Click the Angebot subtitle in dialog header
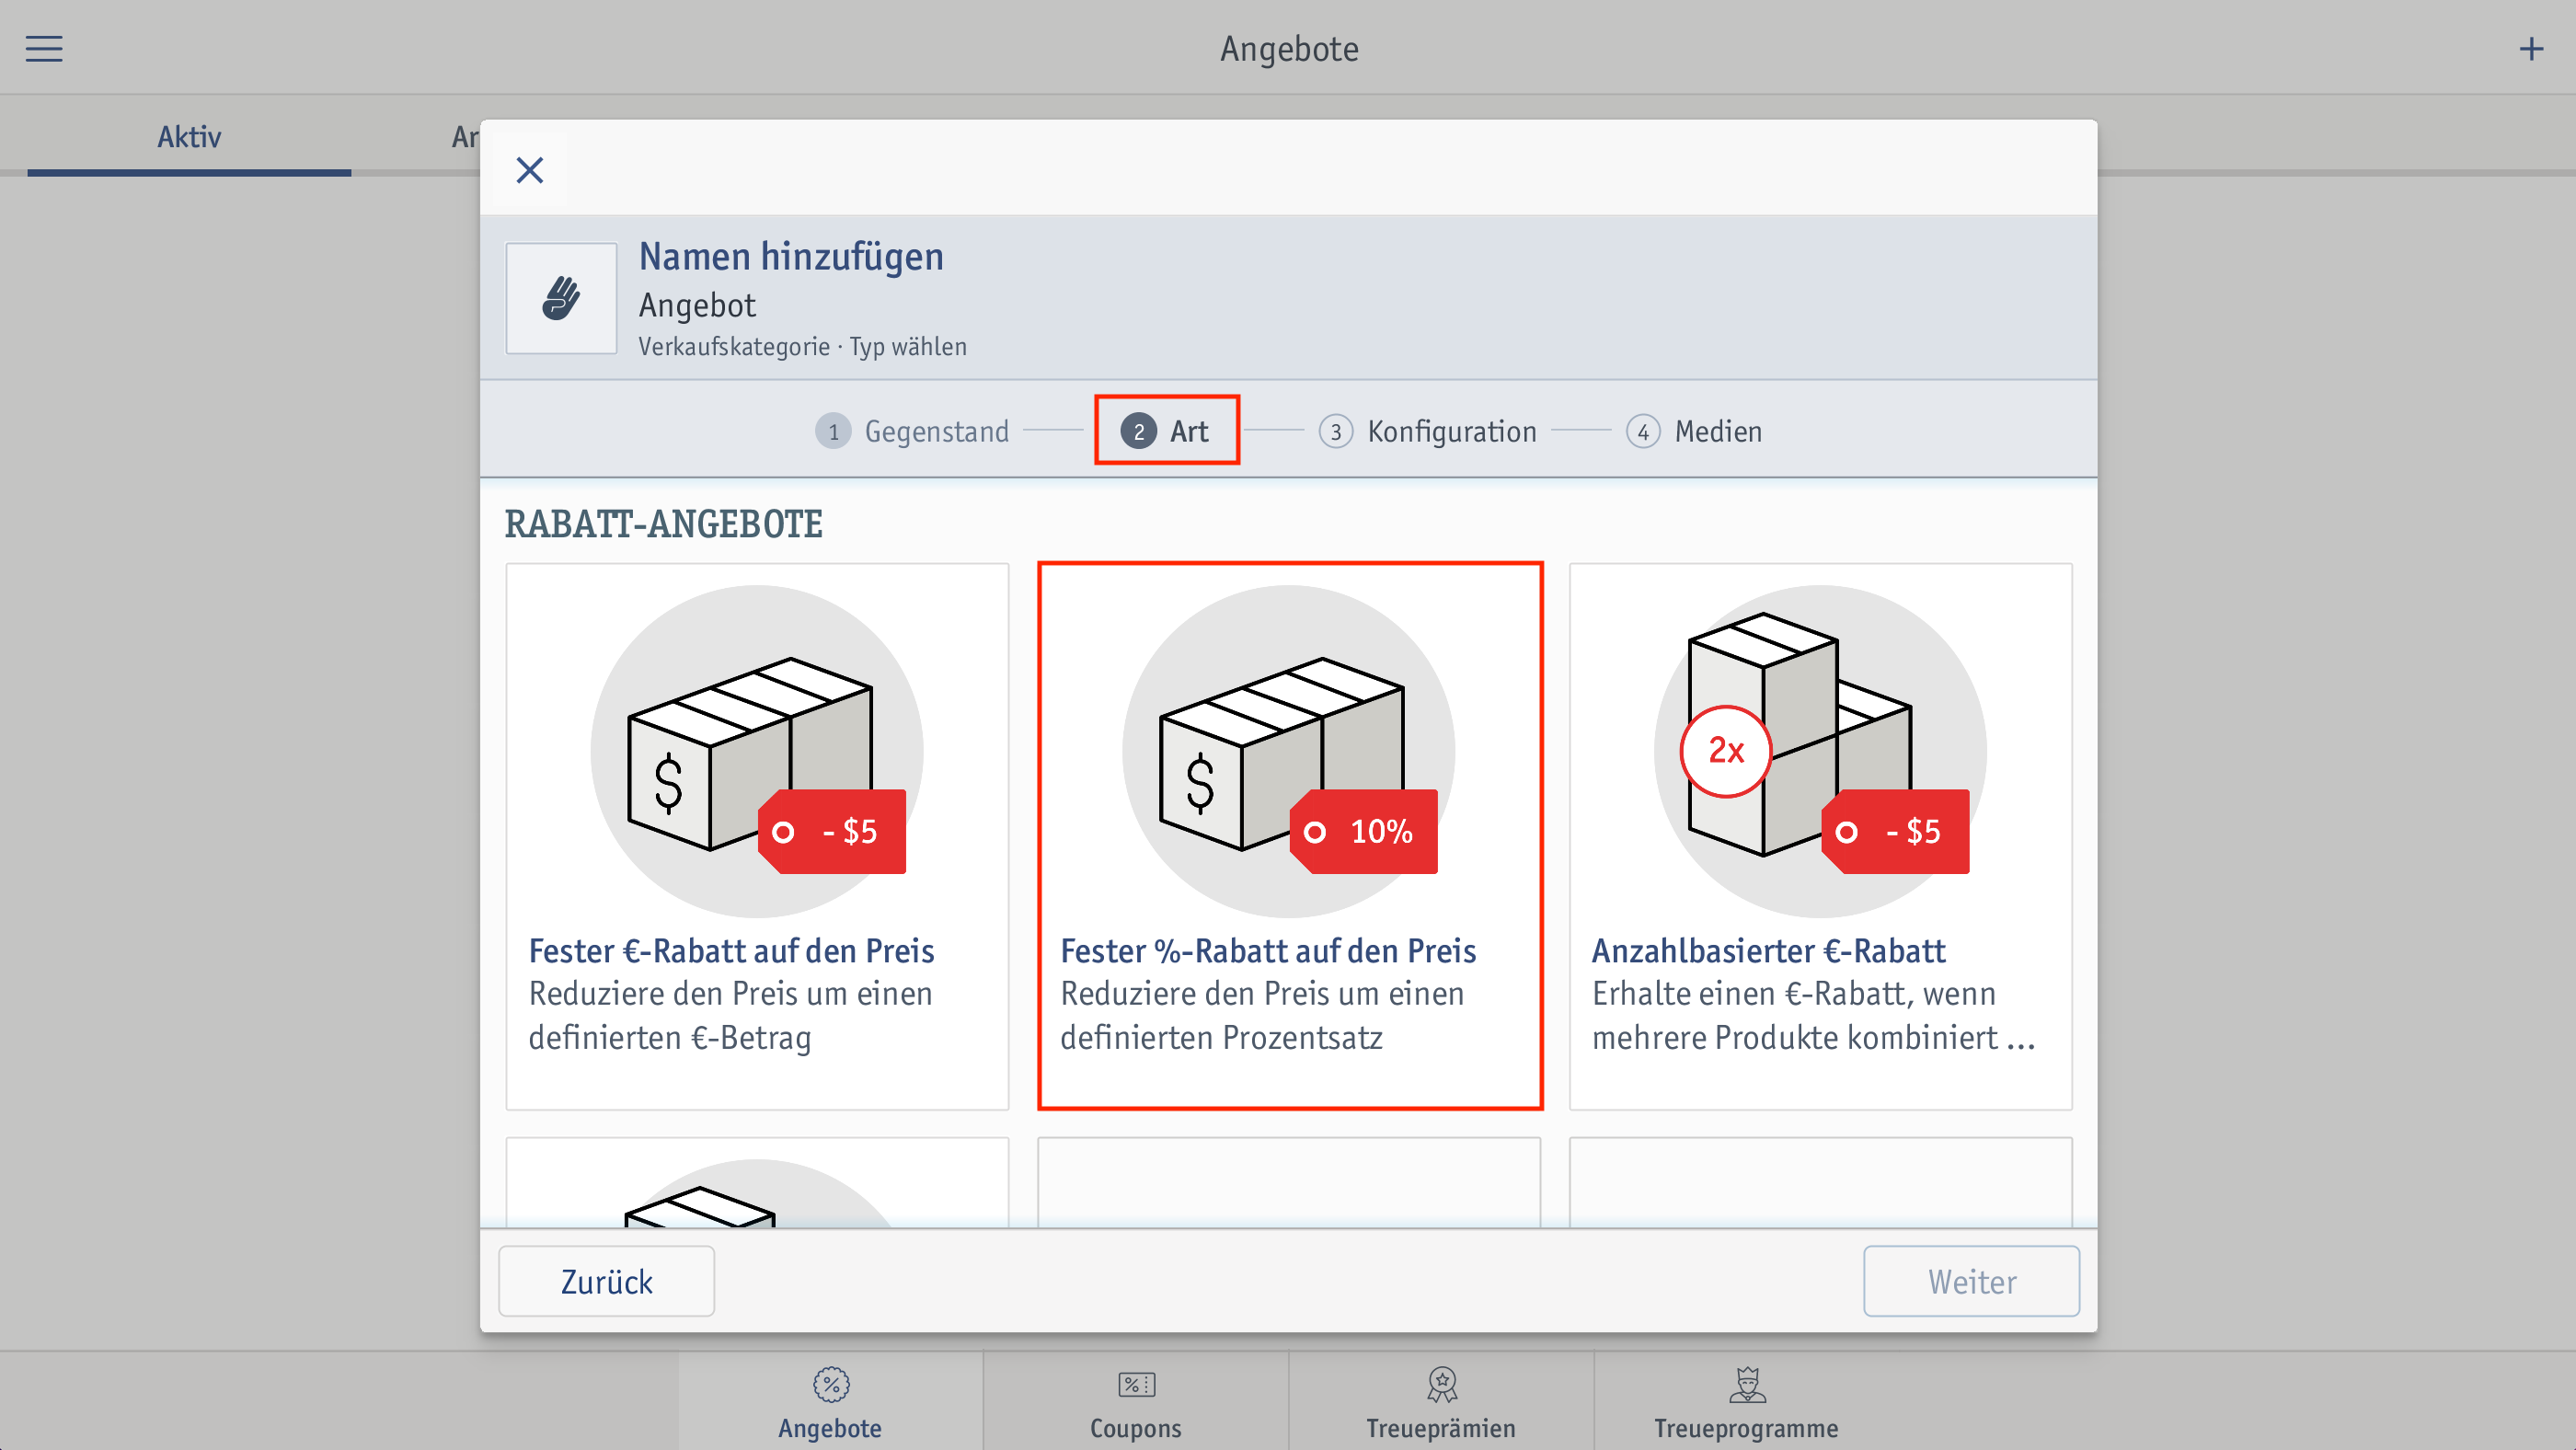 (697, 305)
